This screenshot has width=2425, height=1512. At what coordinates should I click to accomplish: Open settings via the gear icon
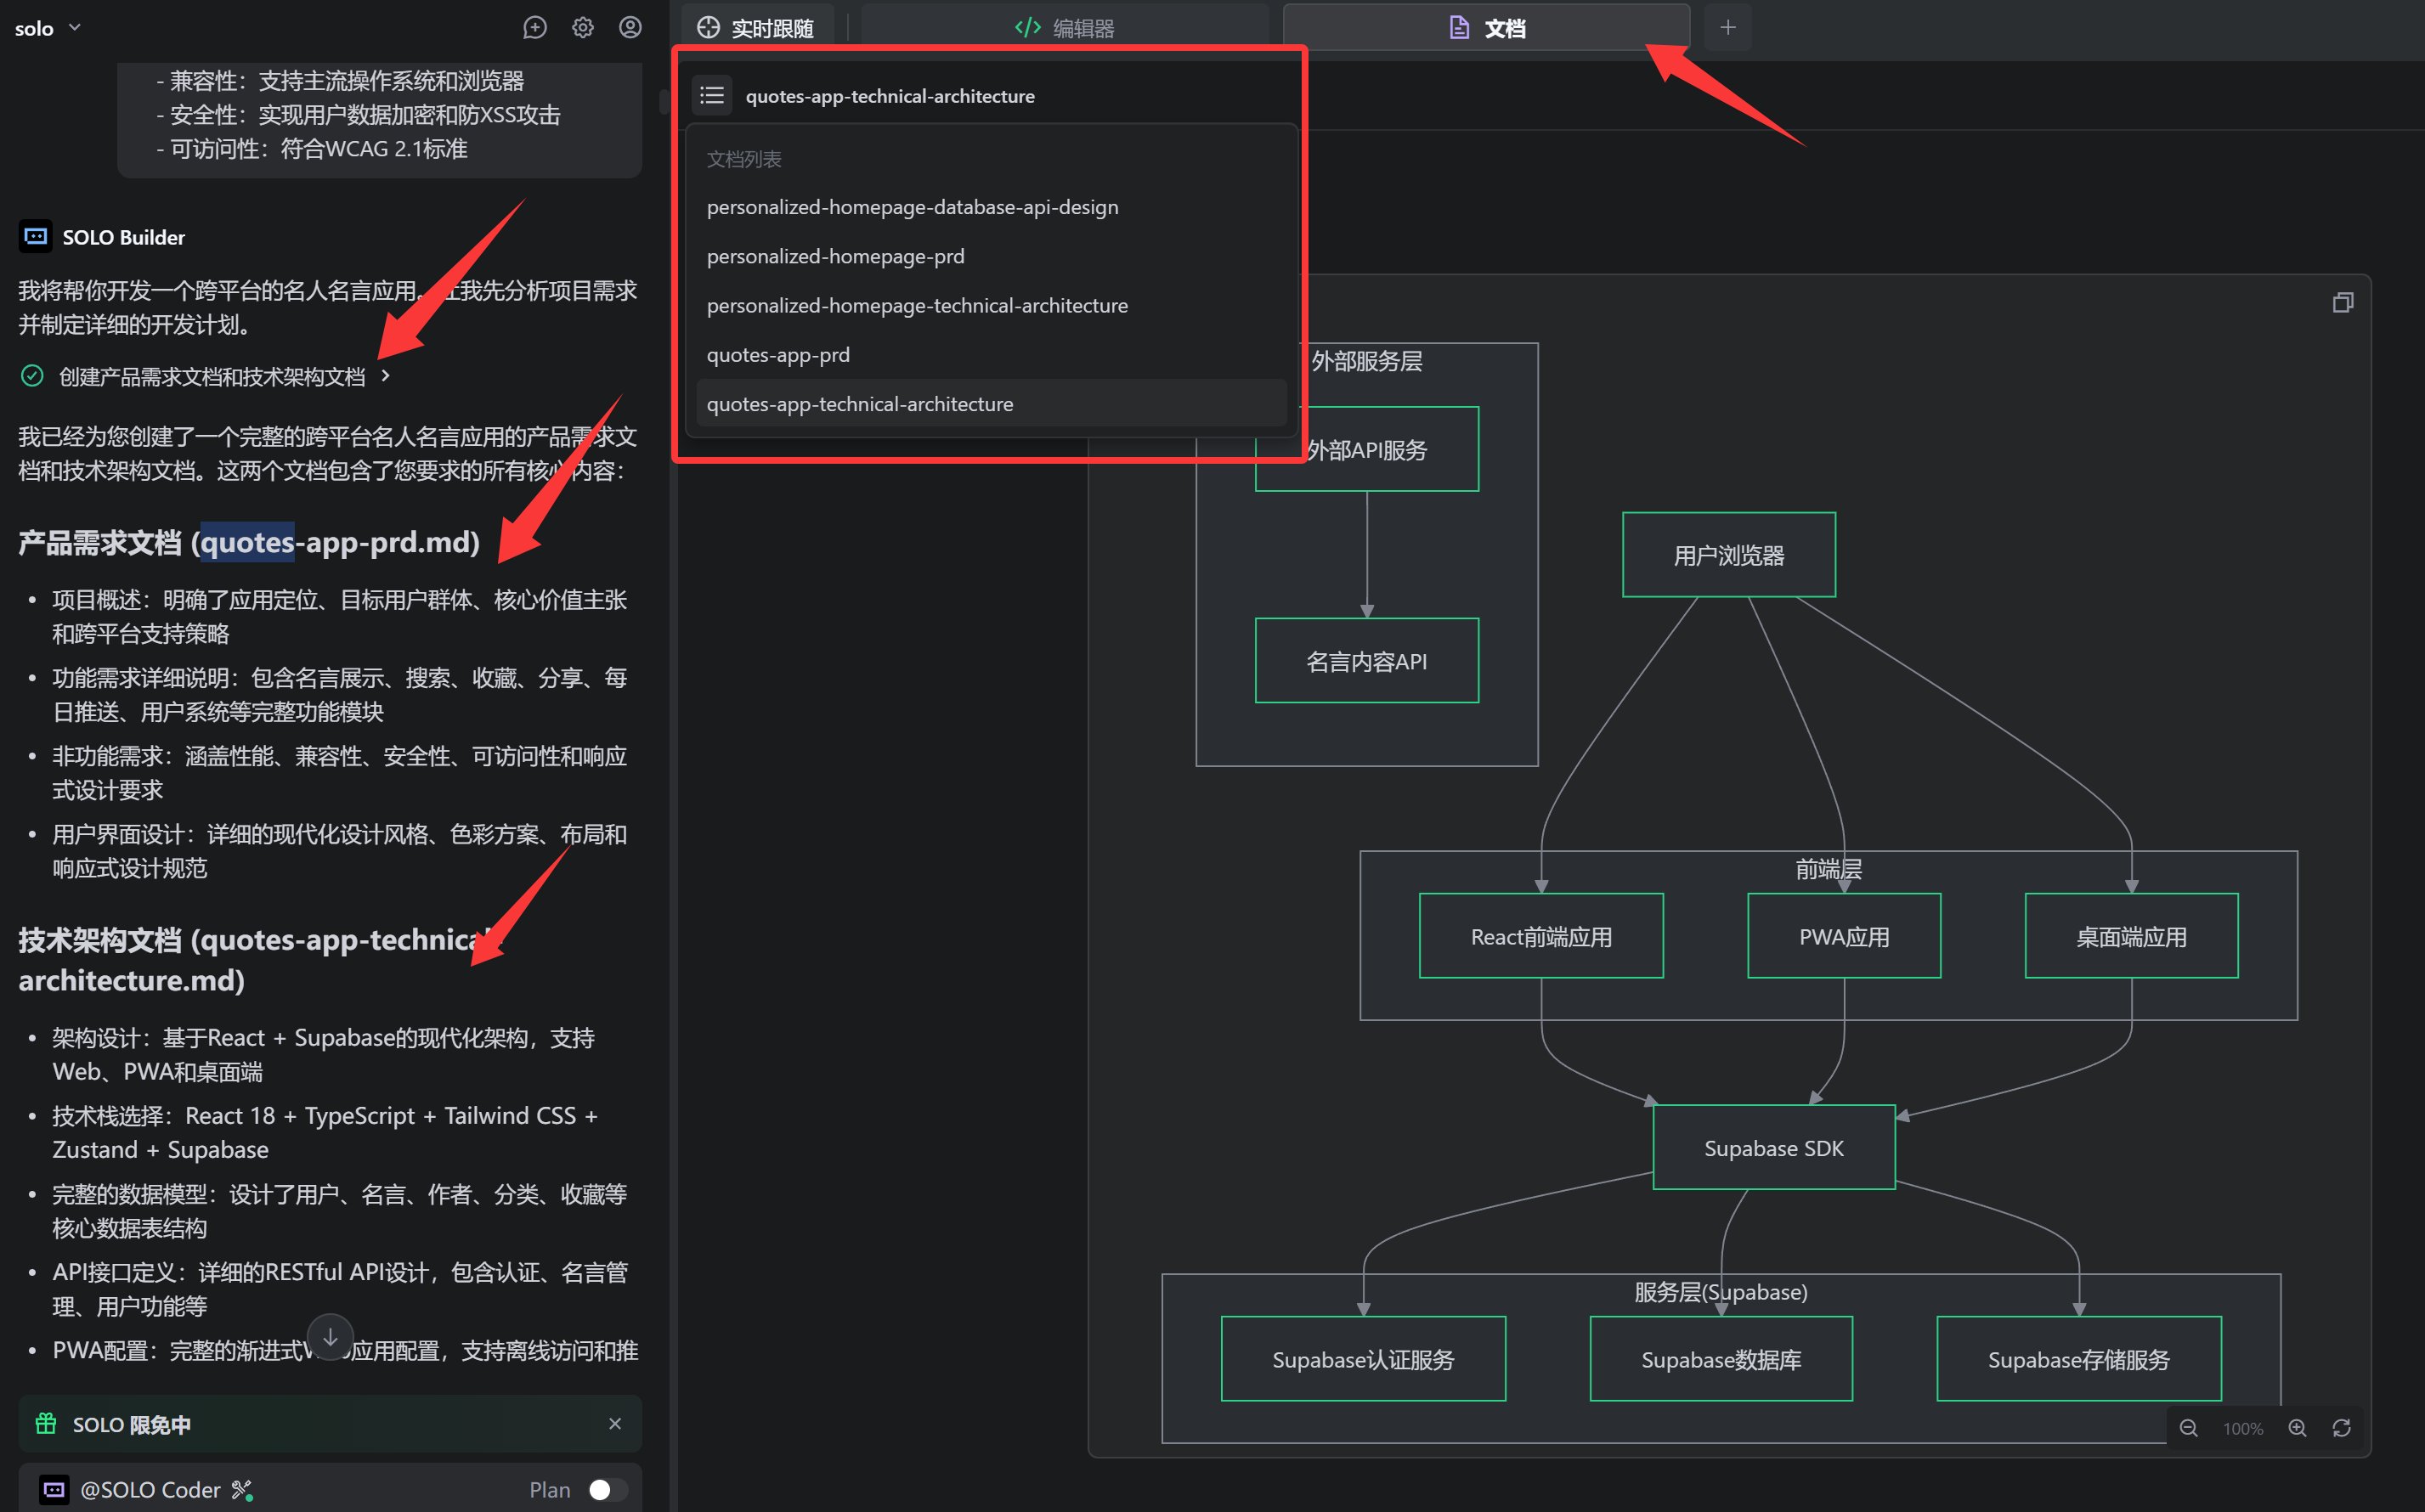[583, 28]
